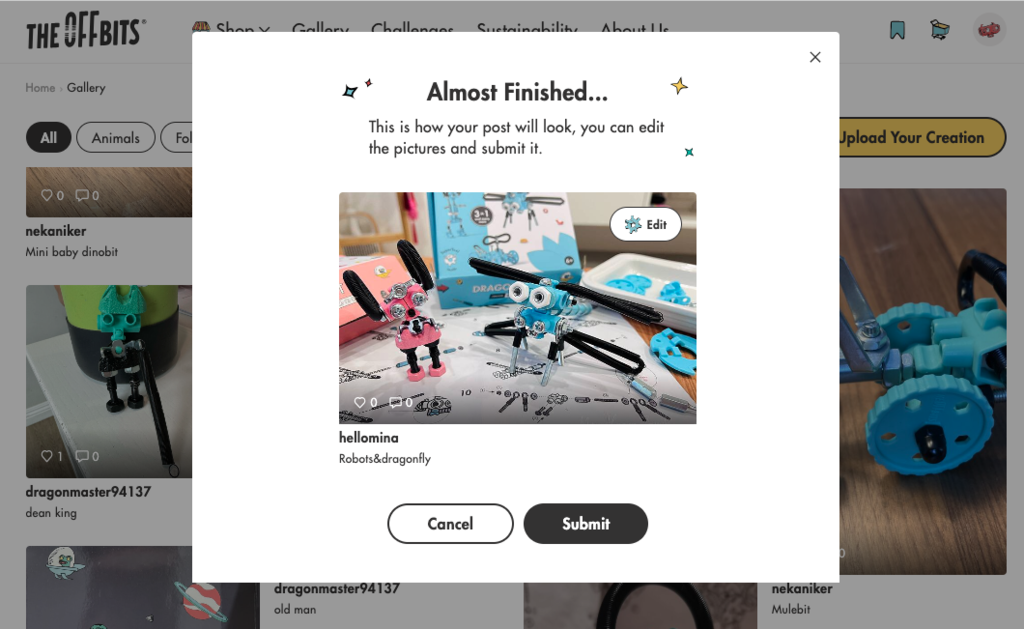
Task: Open the user profile avatar
Action: (989, 30)
